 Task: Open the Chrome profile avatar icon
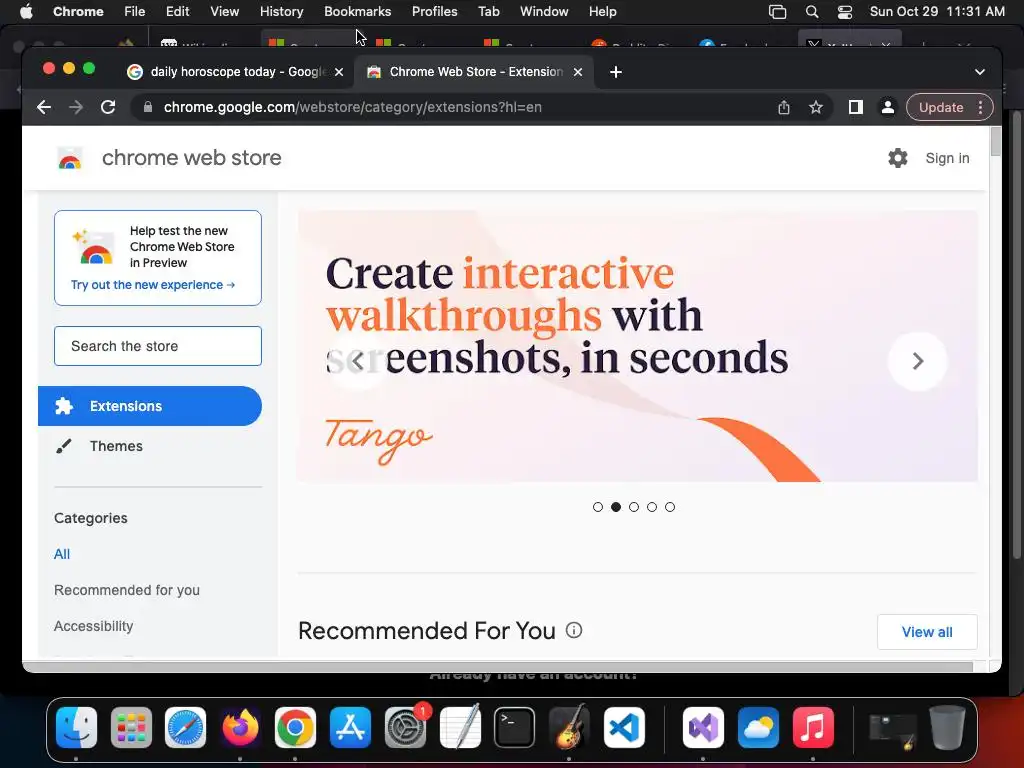click(x=888, y=107)
